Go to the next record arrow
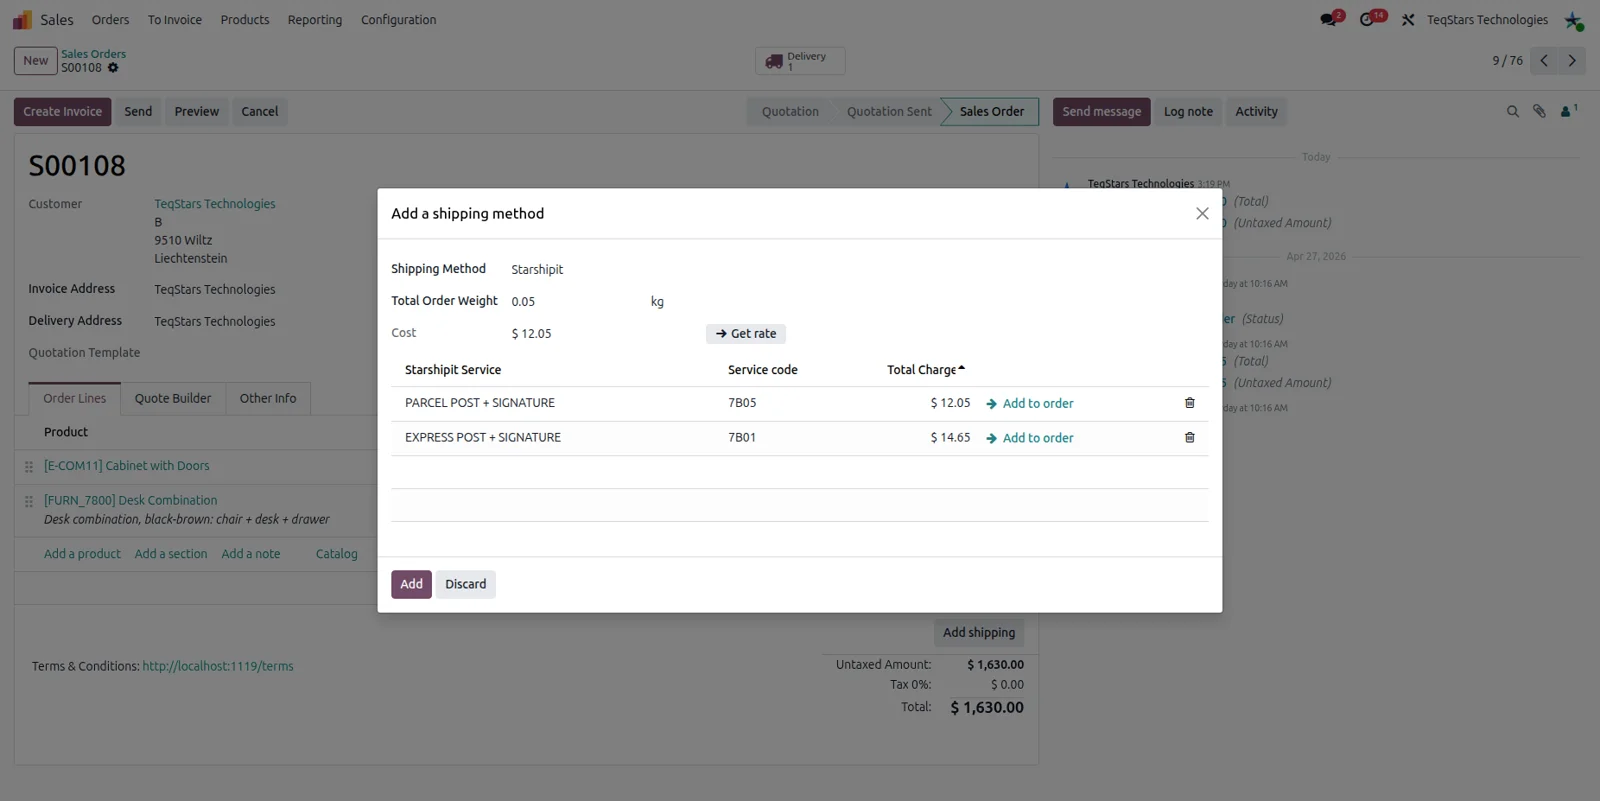 (x=1572, y=61)
